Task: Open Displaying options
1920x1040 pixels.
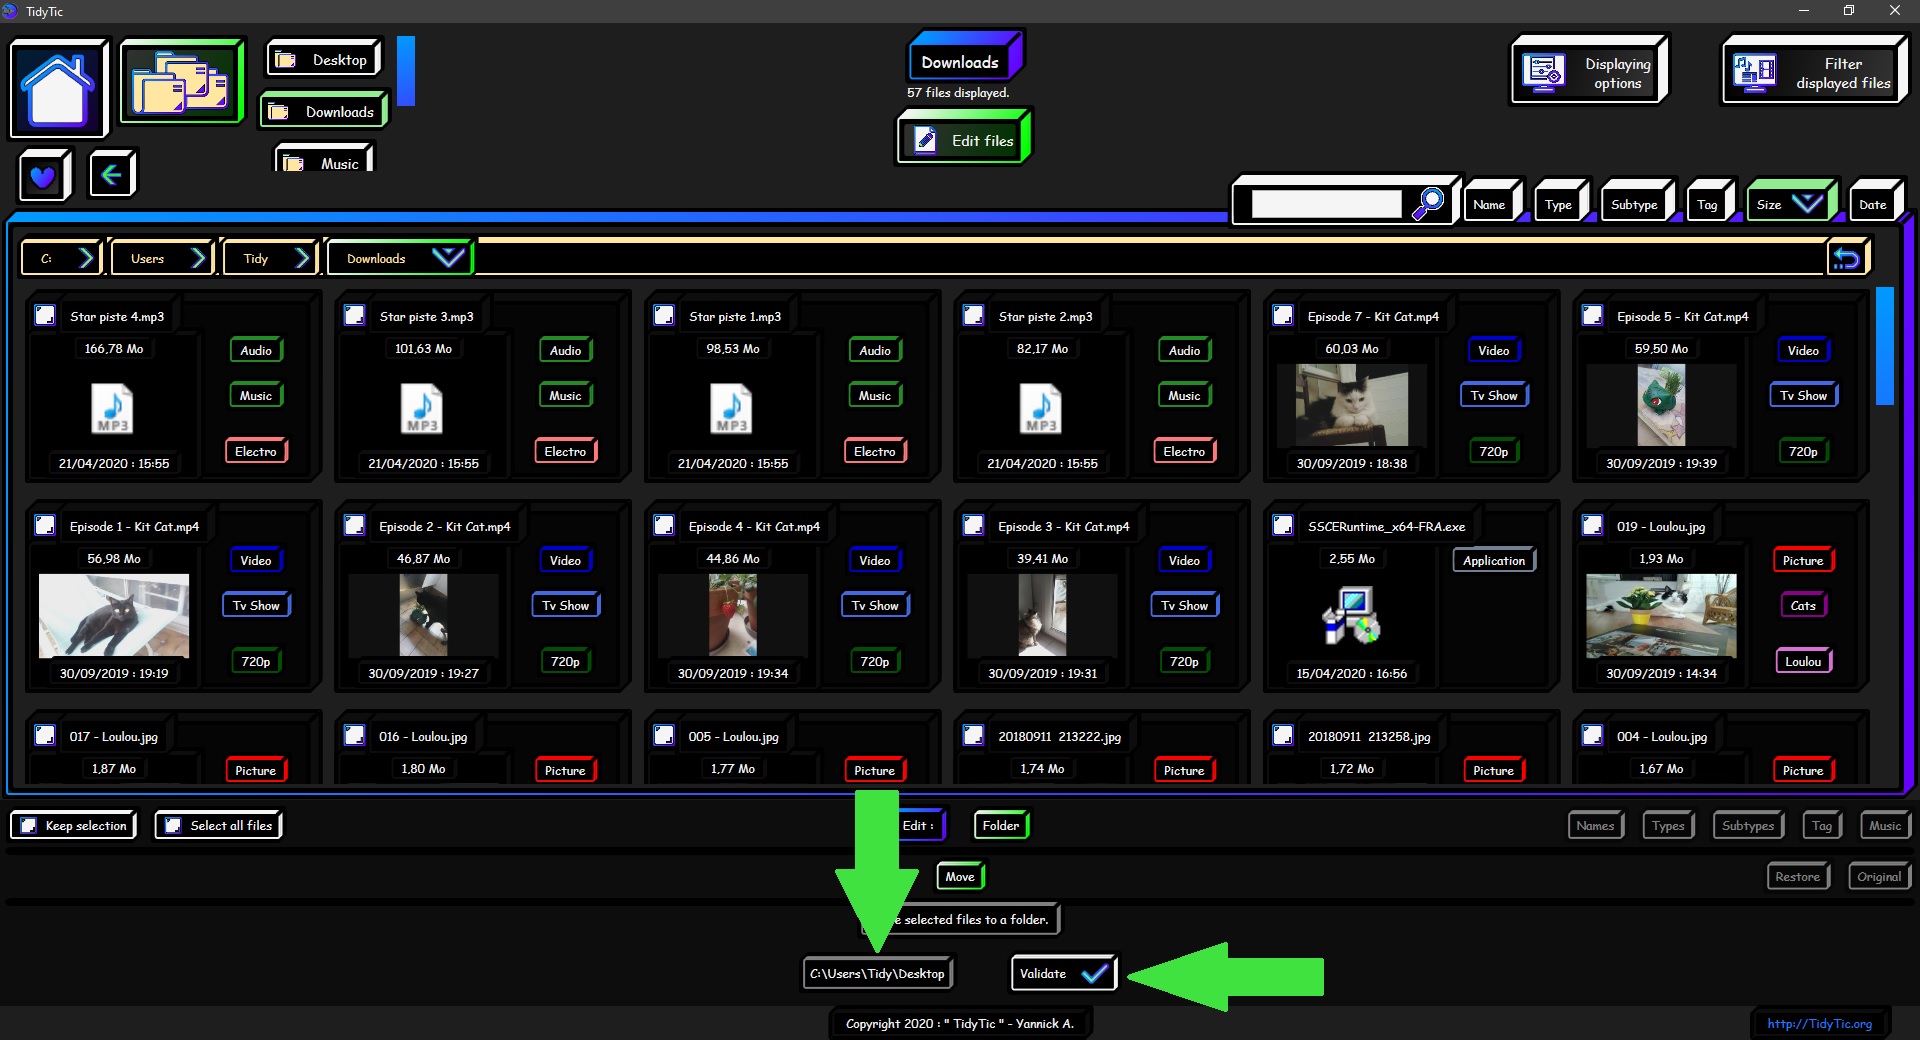Action: coord(1588,73)
